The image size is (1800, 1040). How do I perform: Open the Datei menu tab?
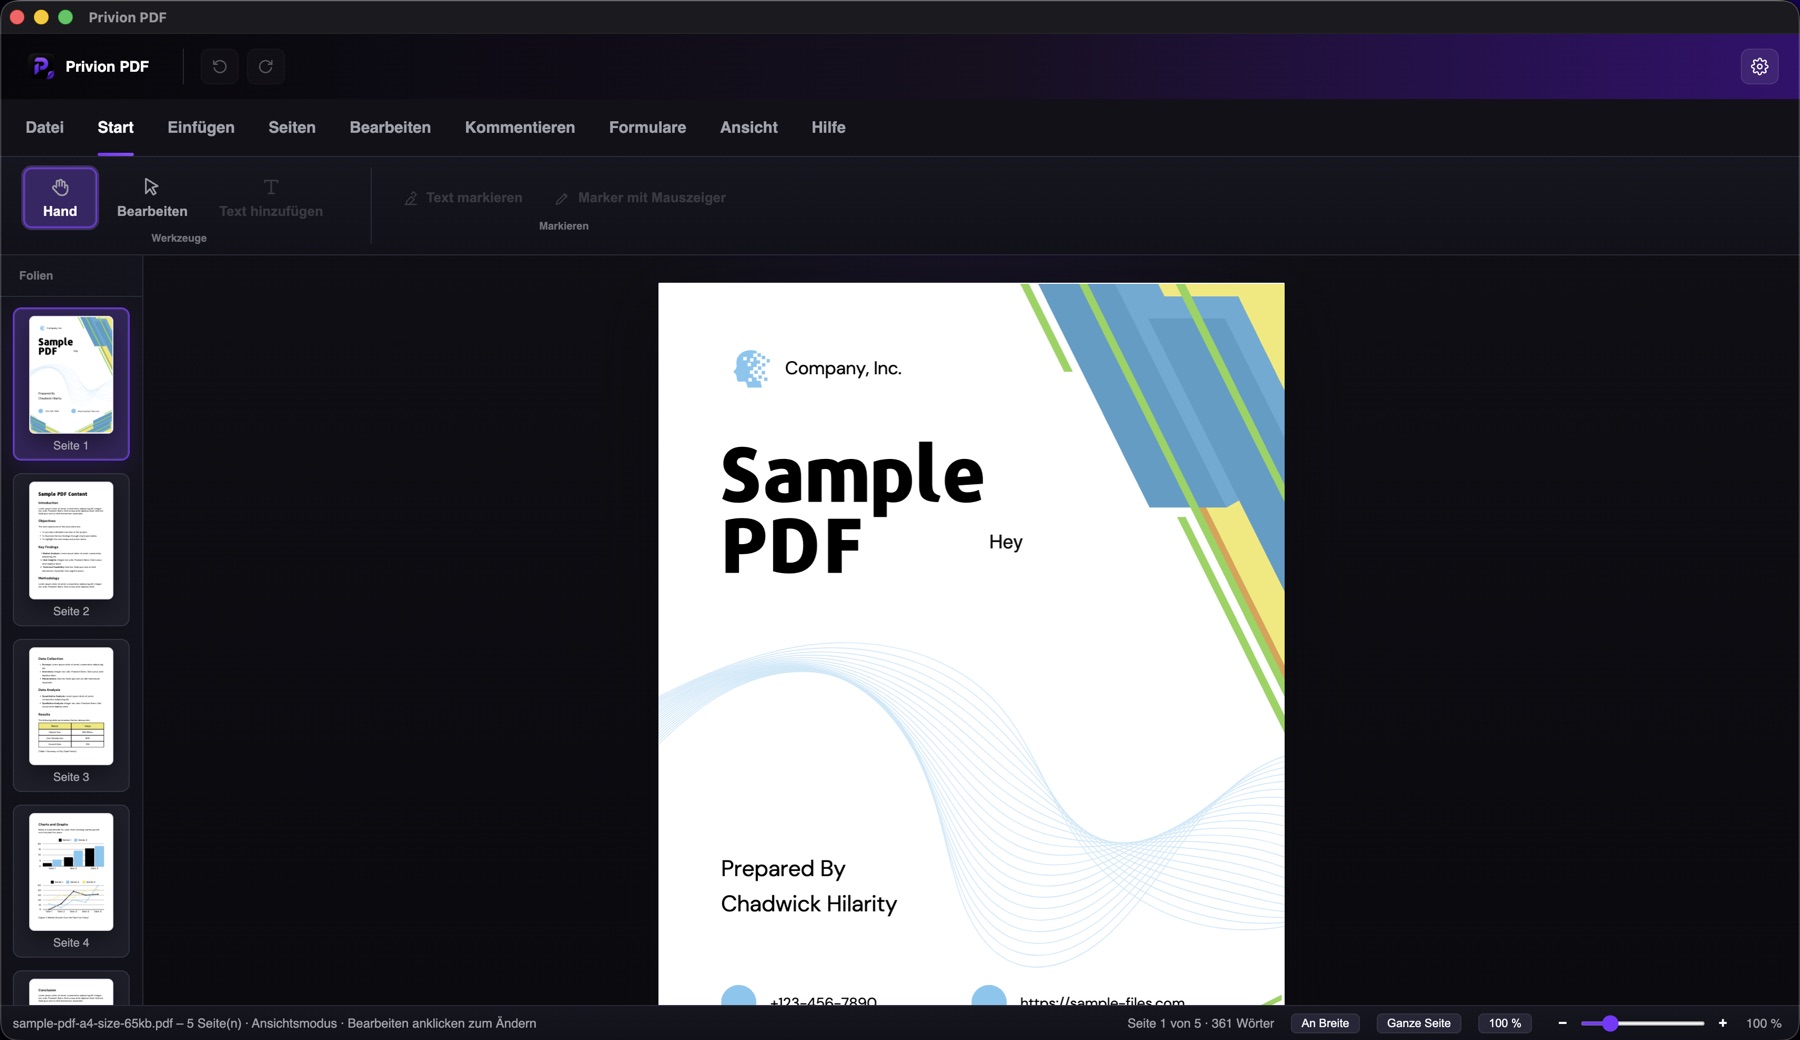[45, 128]
